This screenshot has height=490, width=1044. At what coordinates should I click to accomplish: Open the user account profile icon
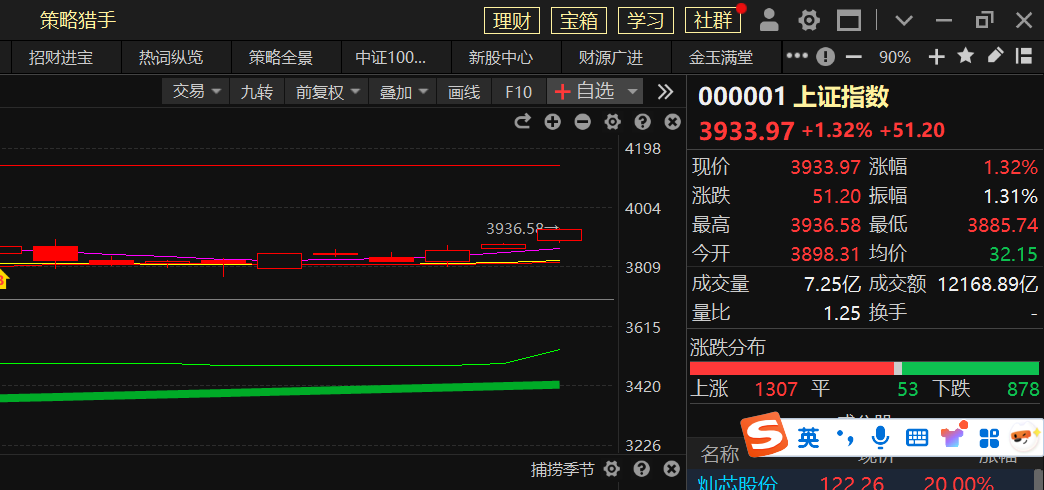769,20
